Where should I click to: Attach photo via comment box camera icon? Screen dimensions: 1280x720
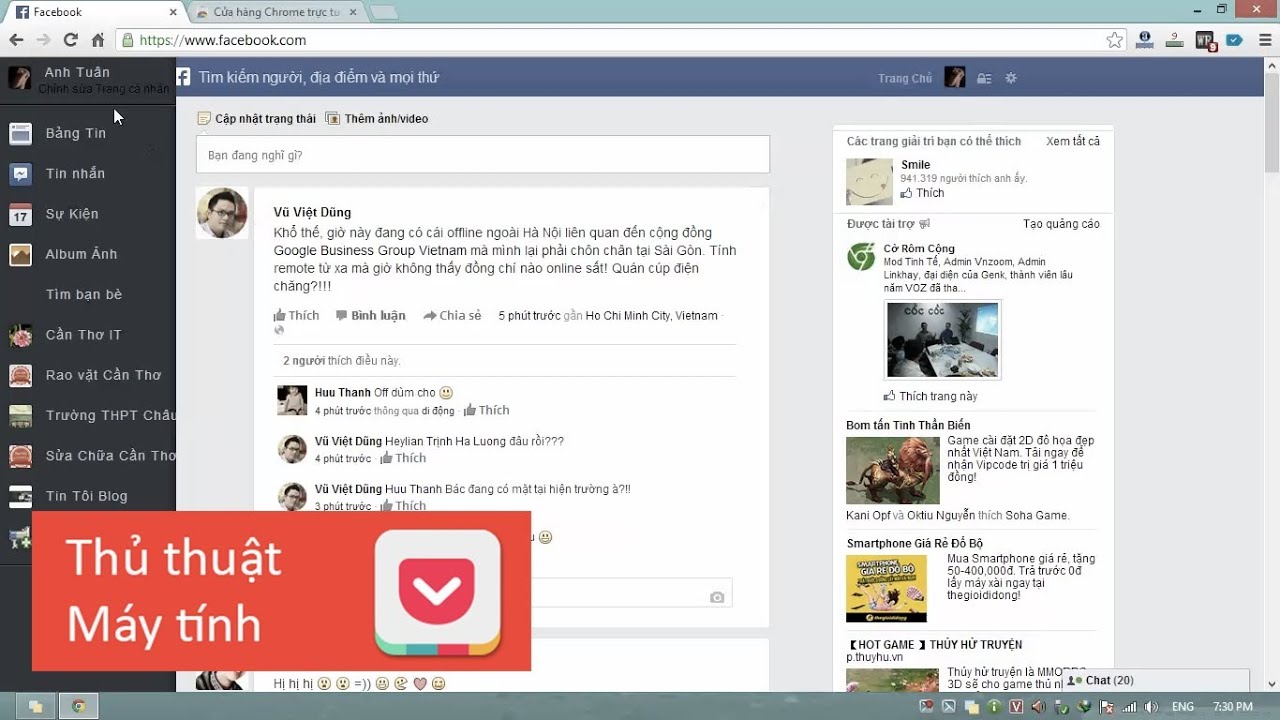[717, 597]
